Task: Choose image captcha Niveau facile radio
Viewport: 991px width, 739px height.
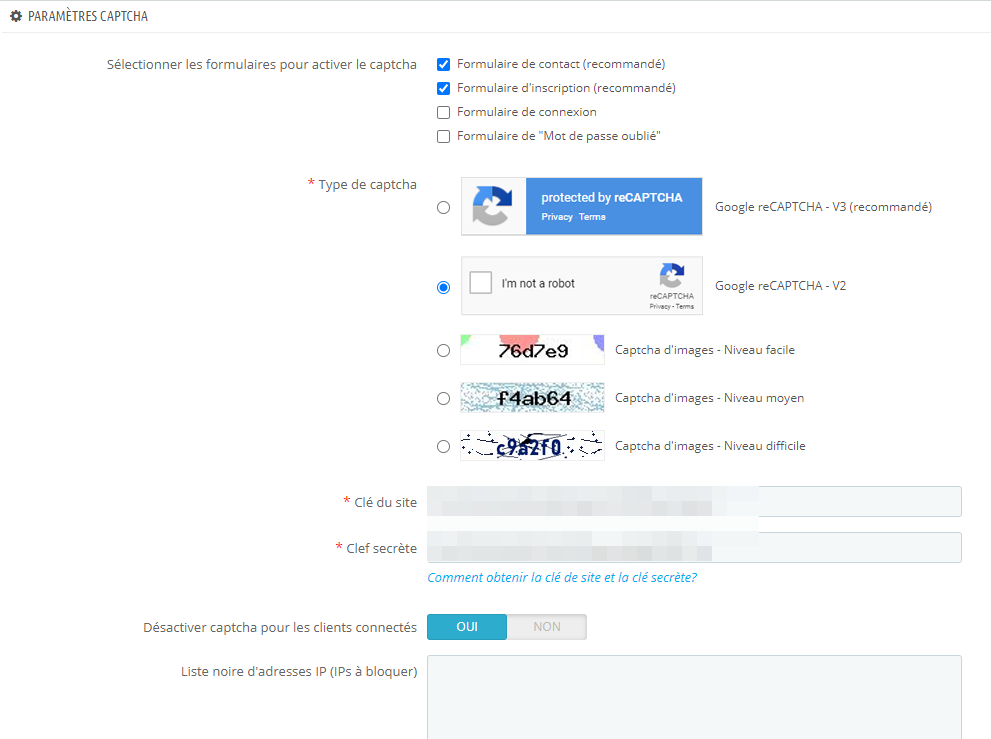Action: pyautogui.click(x=444, y=350)
